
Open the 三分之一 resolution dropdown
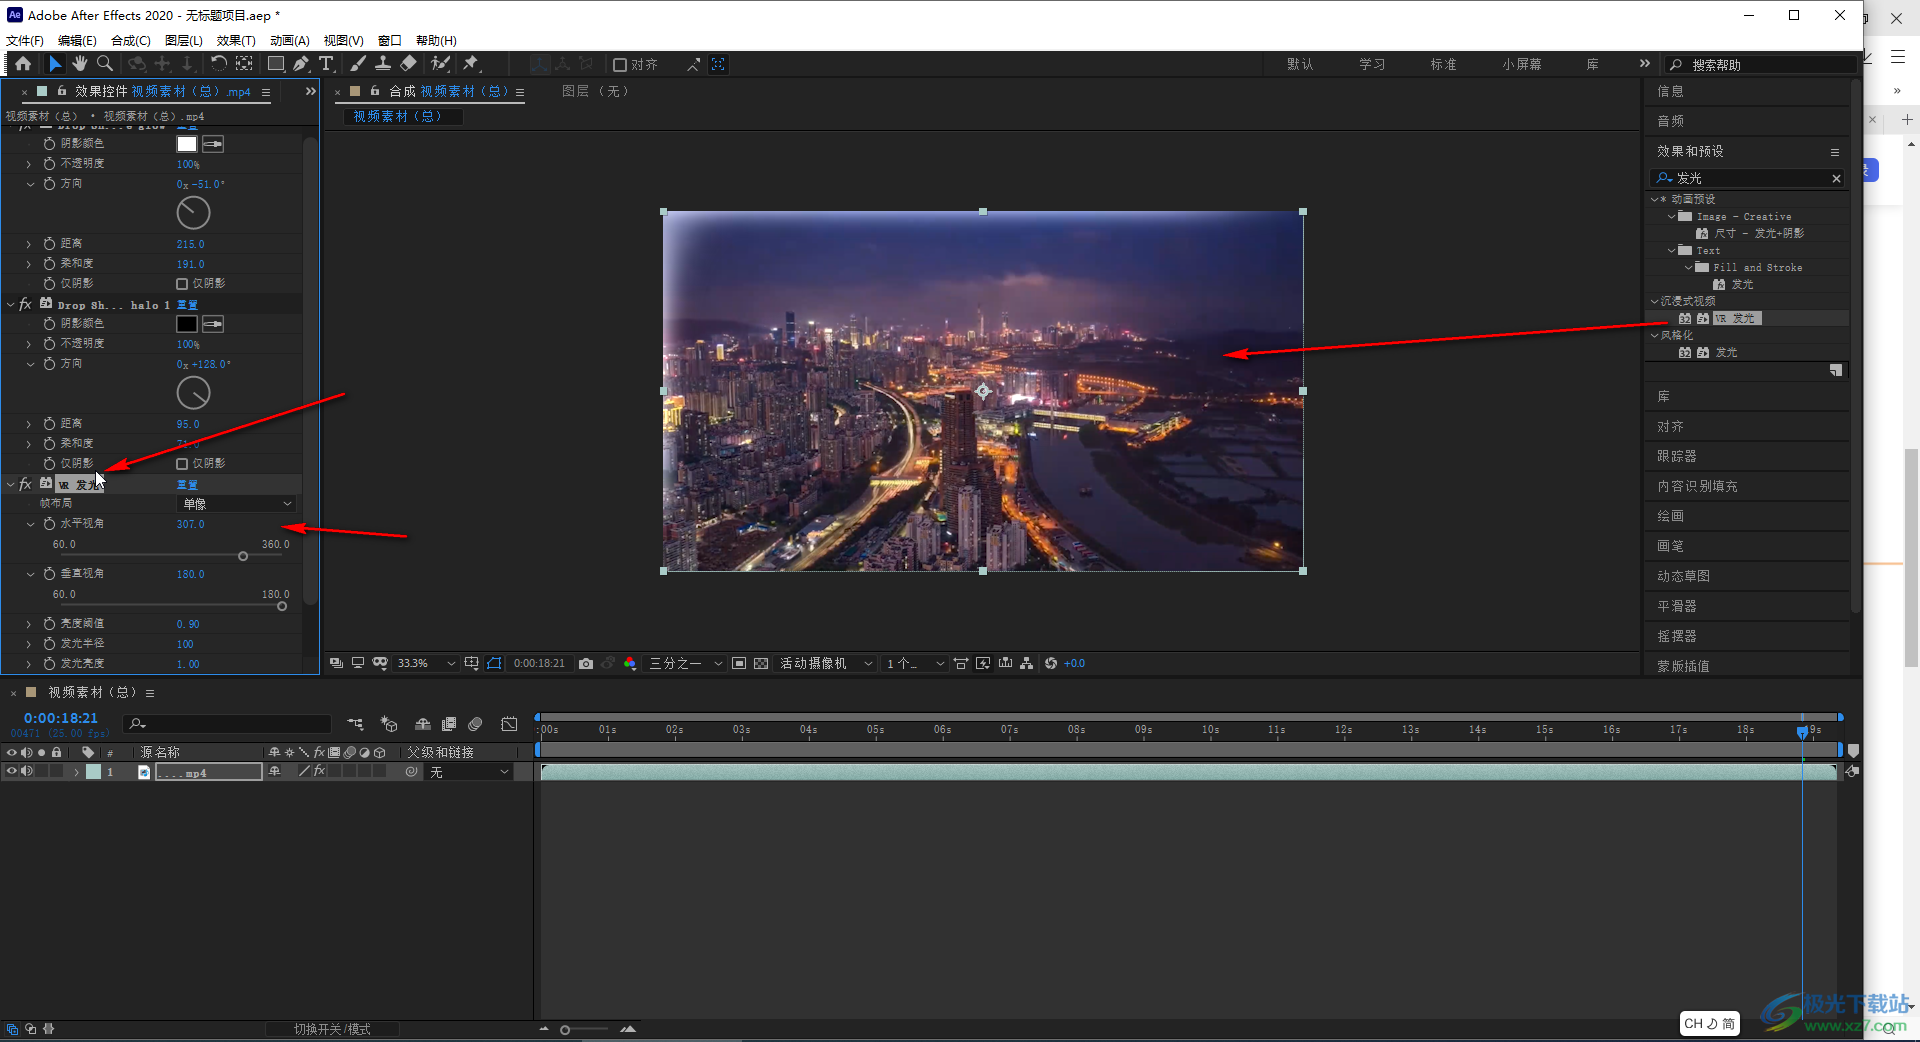pos(686,663)
